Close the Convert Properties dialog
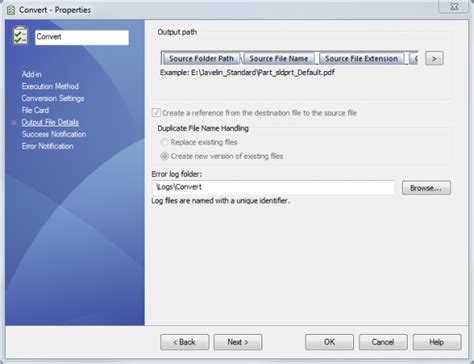This screenshot has width=474, height=364. (454, 7)
